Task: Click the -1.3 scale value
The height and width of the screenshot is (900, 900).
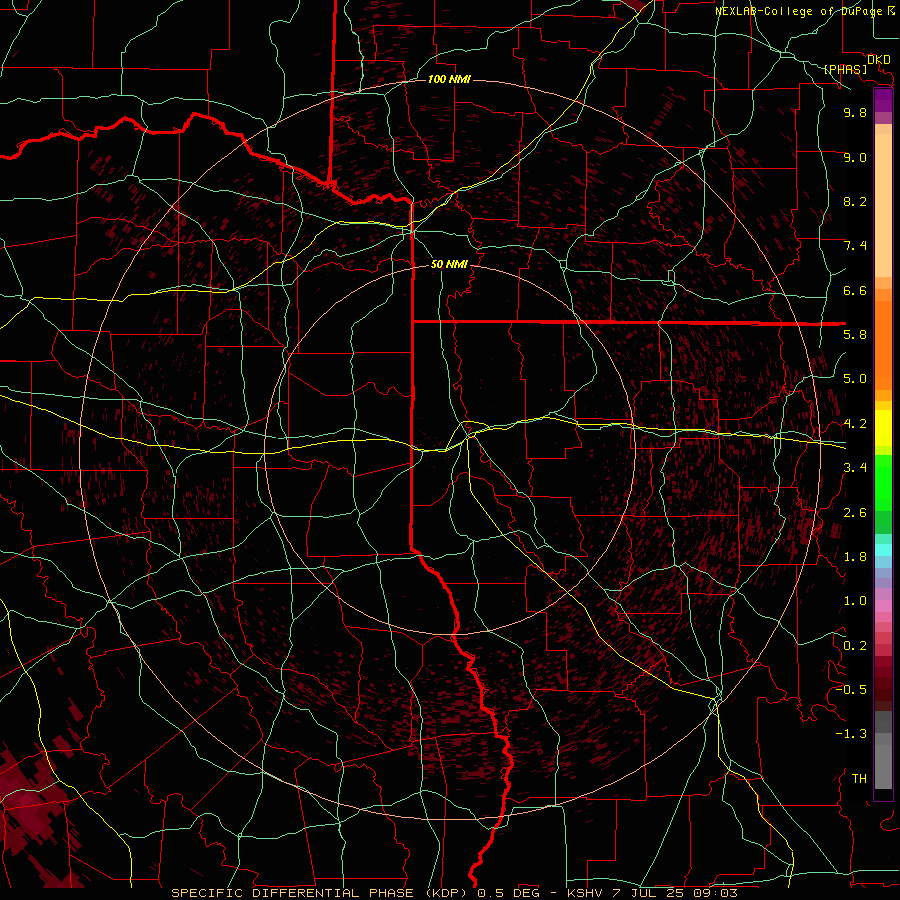Action: pyautogui.click(x=851, y=734)
